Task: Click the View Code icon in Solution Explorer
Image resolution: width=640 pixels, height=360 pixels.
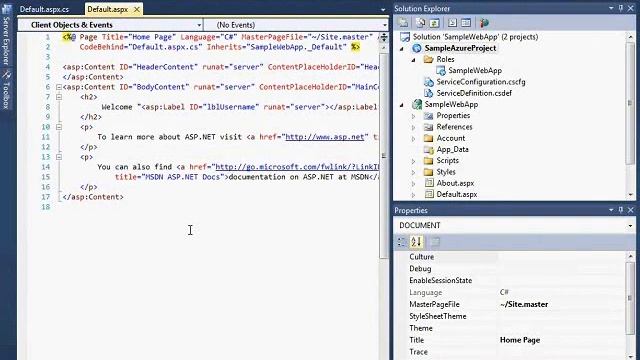Action: click(x=452, y=23)
